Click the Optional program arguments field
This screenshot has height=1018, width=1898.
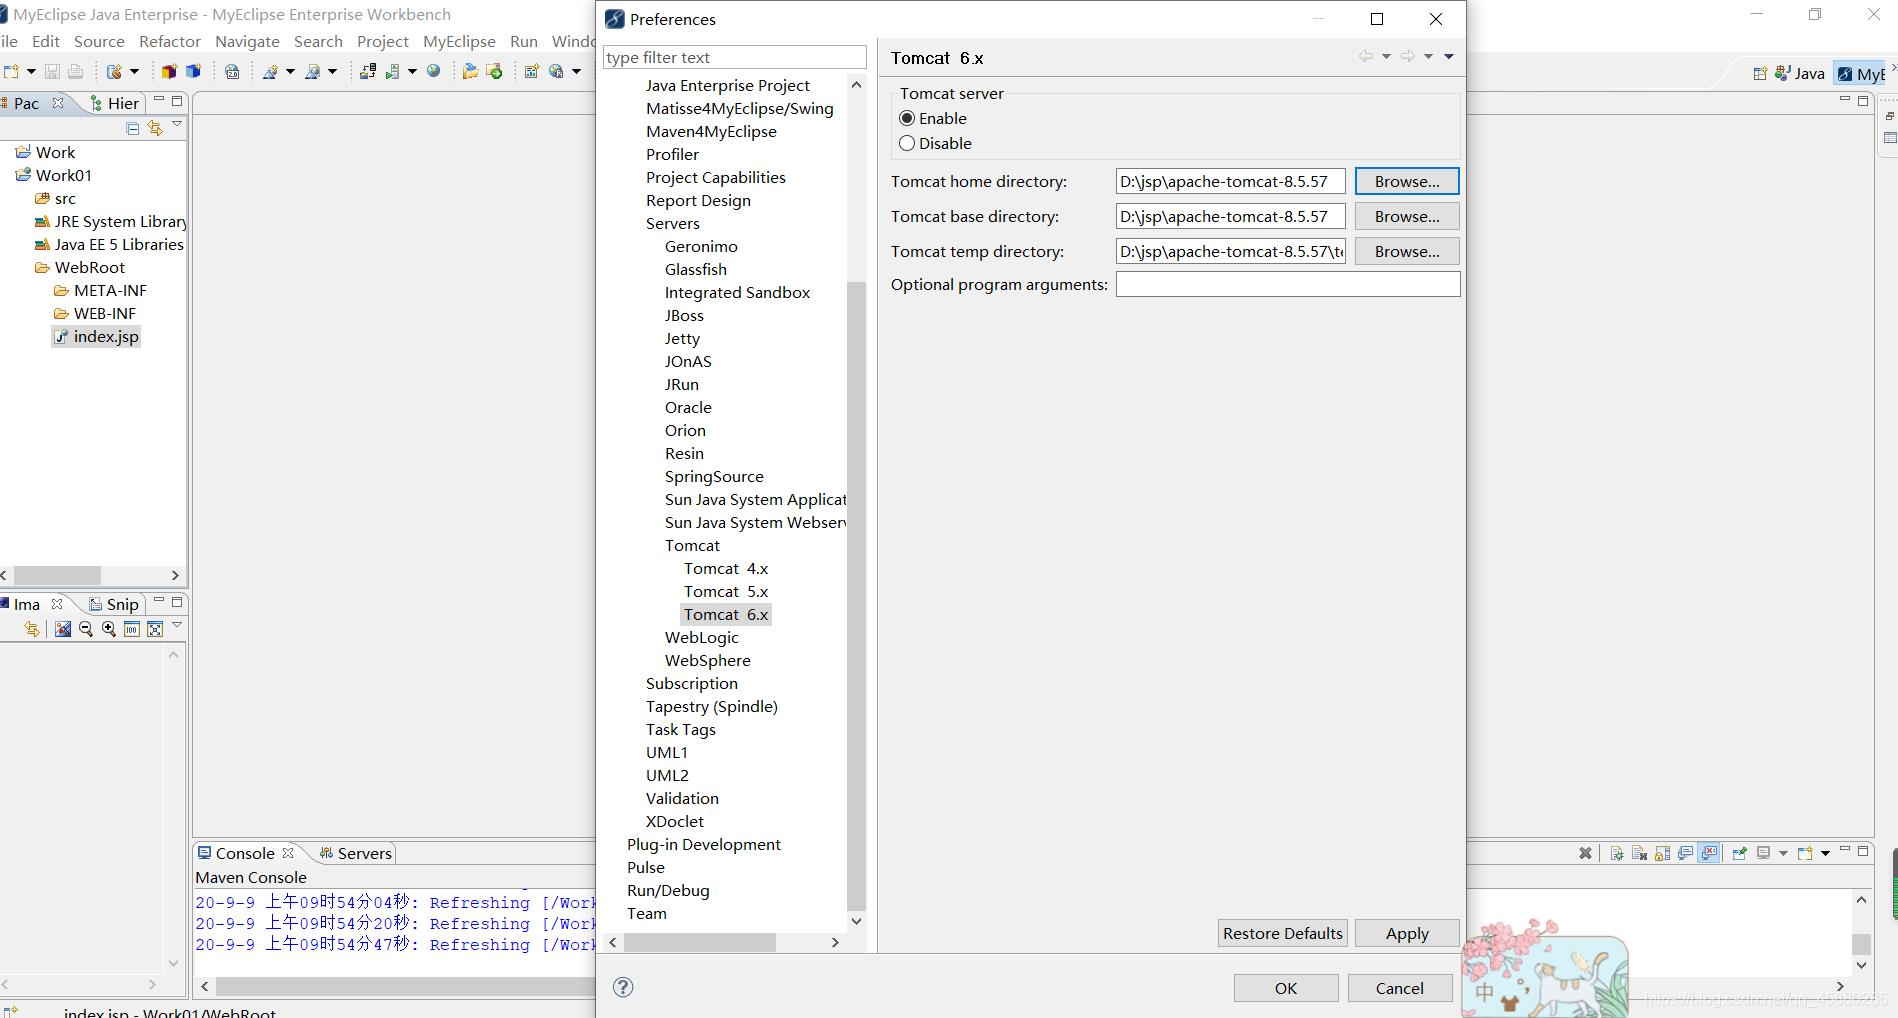click(1288, 284)
